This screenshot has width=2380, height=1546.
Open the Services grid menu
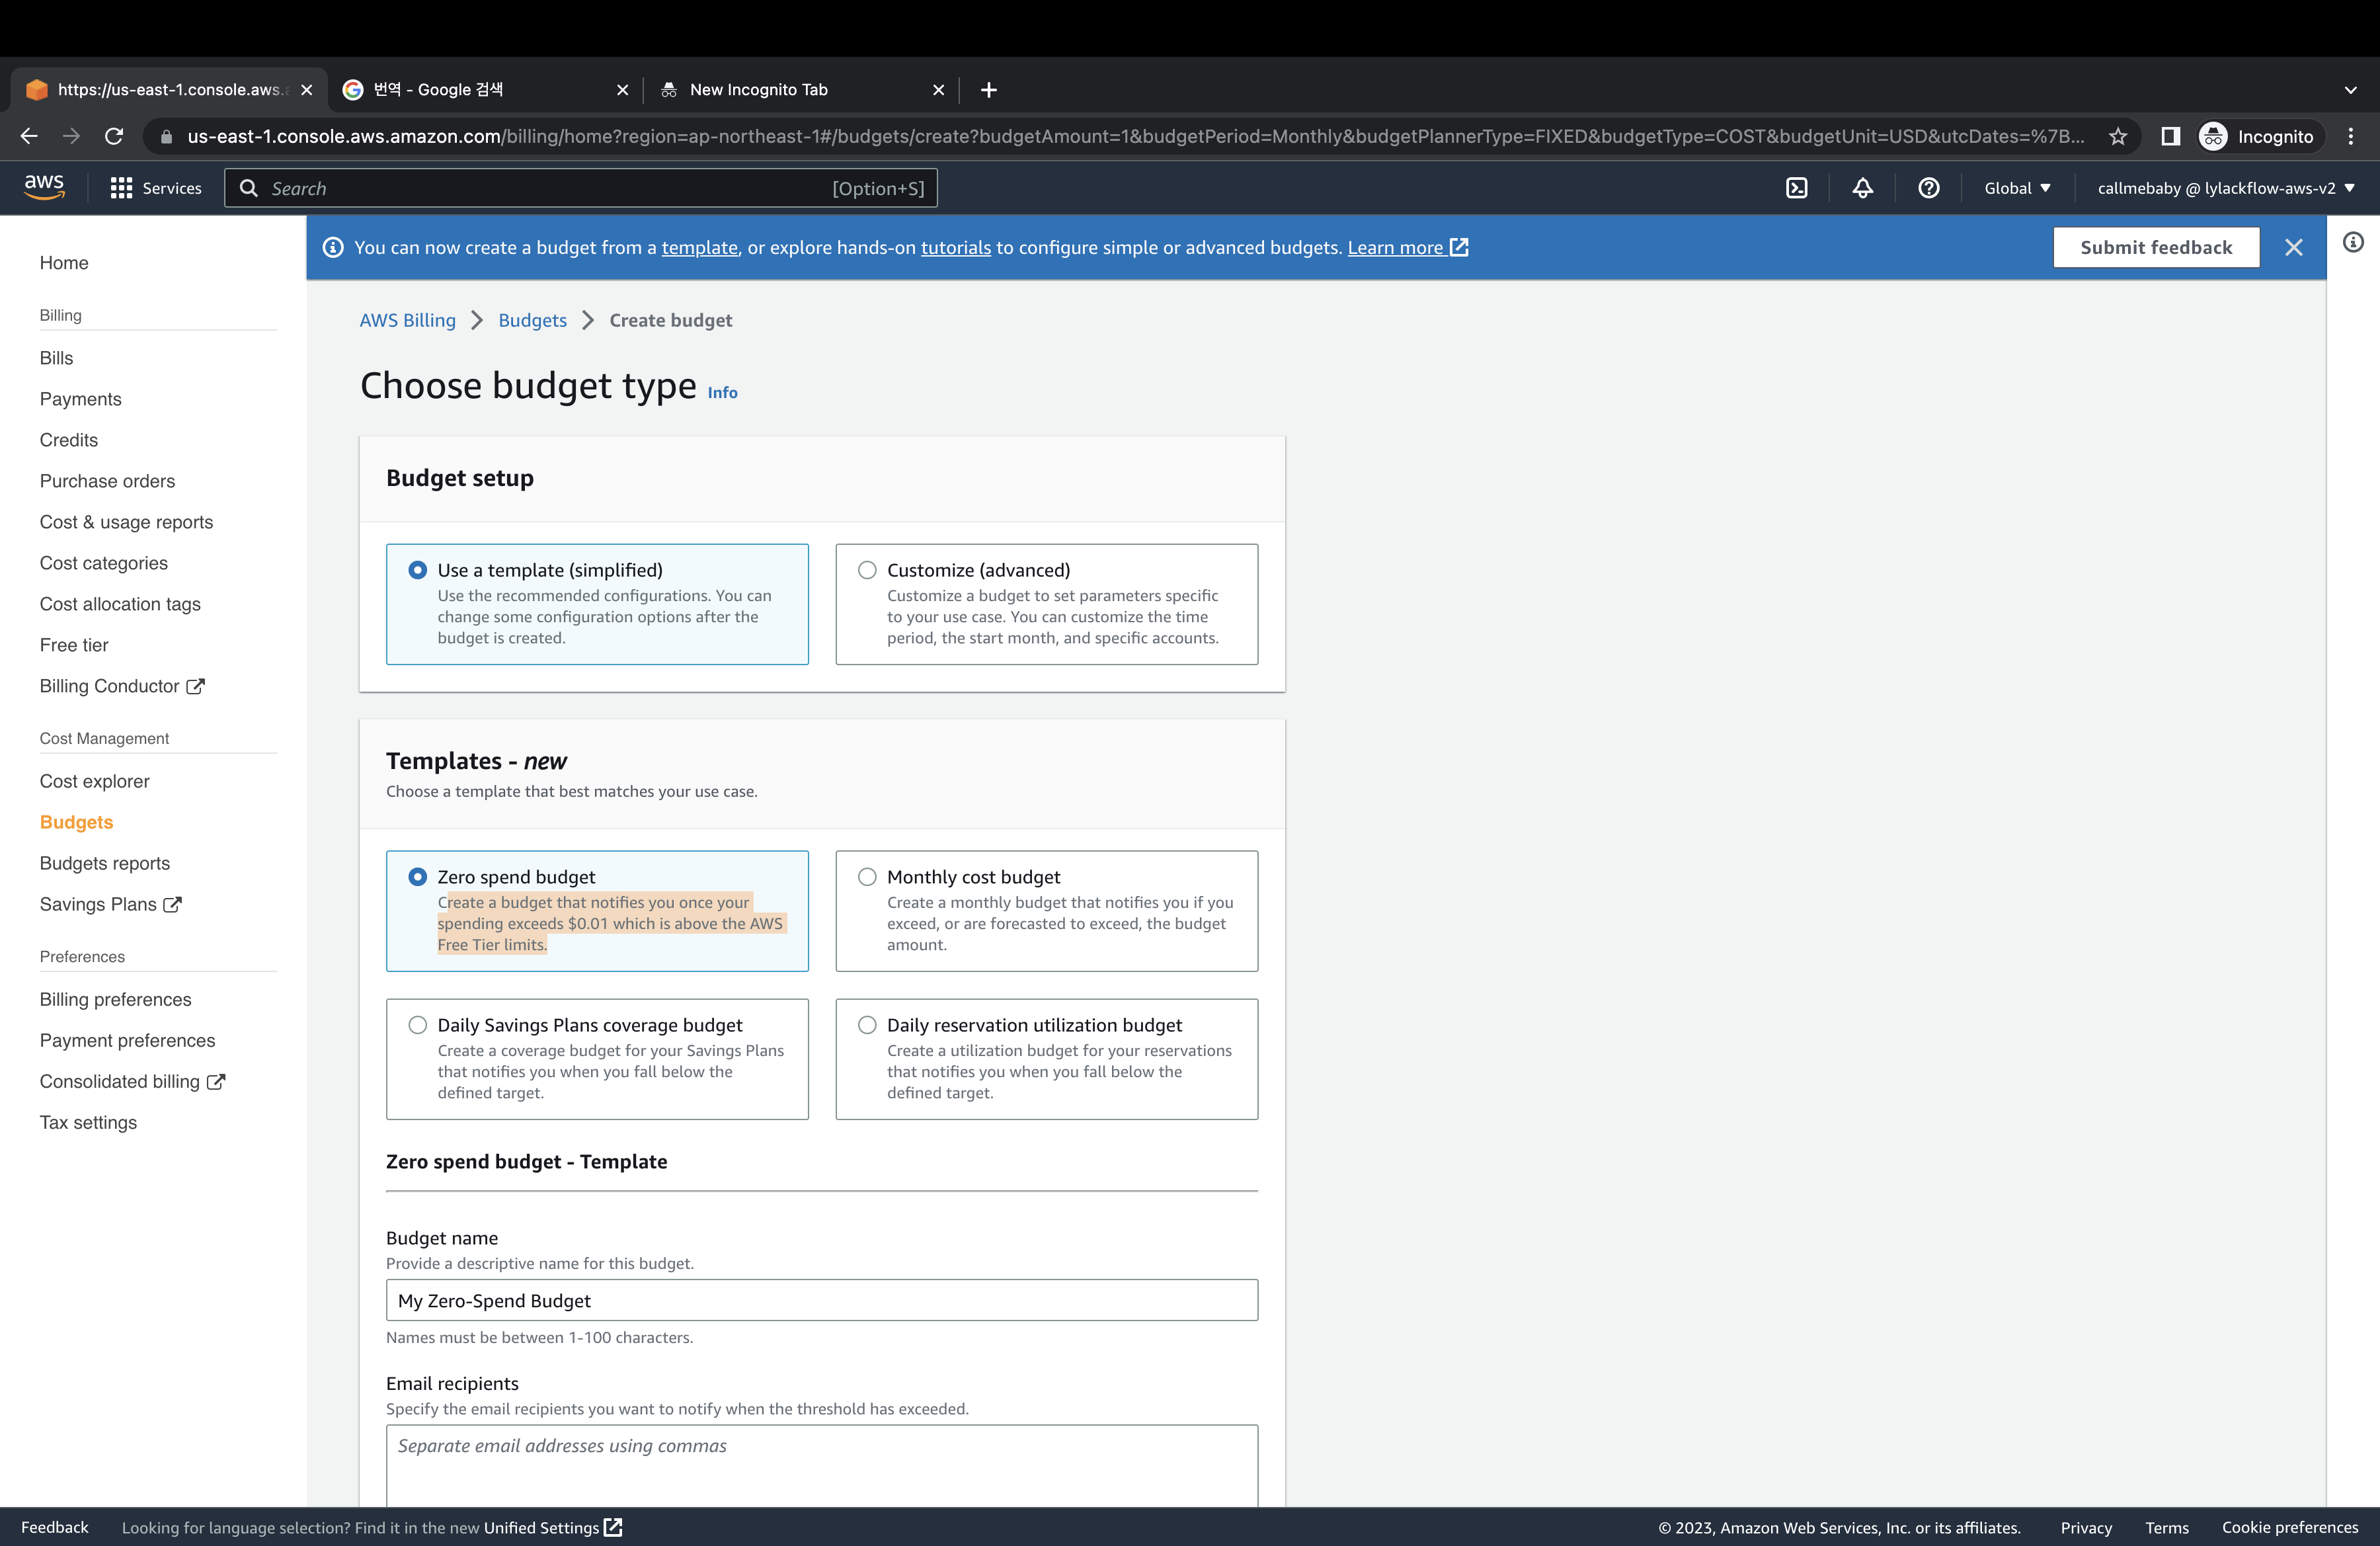pos(156,188)
